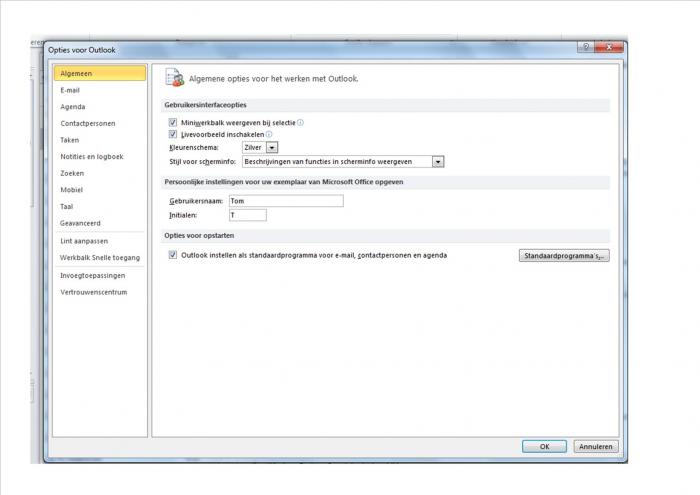Open Lint aanpassen settings
Image resolution: width=700 pixels, height=495 pixels.
(x=84, y=241)
